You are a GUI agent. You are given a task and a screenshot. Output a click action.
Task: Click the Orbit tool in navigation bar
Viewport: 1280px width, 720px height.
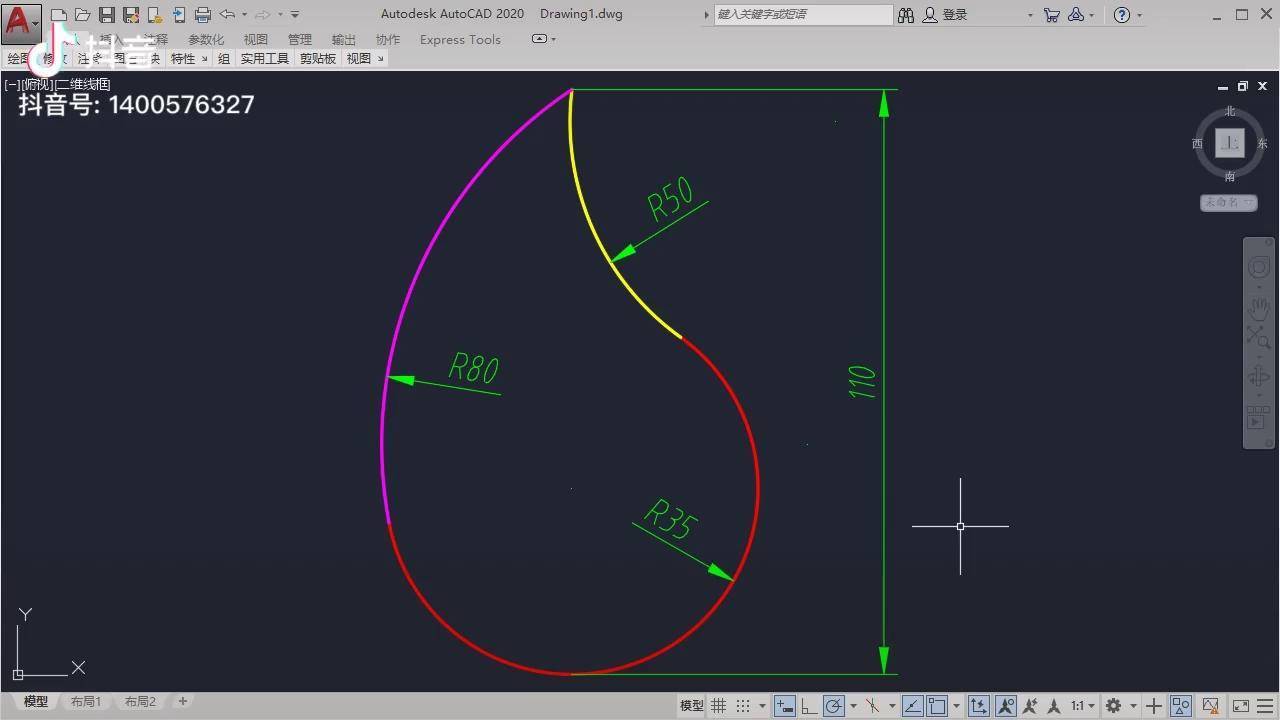point(1258,377)
